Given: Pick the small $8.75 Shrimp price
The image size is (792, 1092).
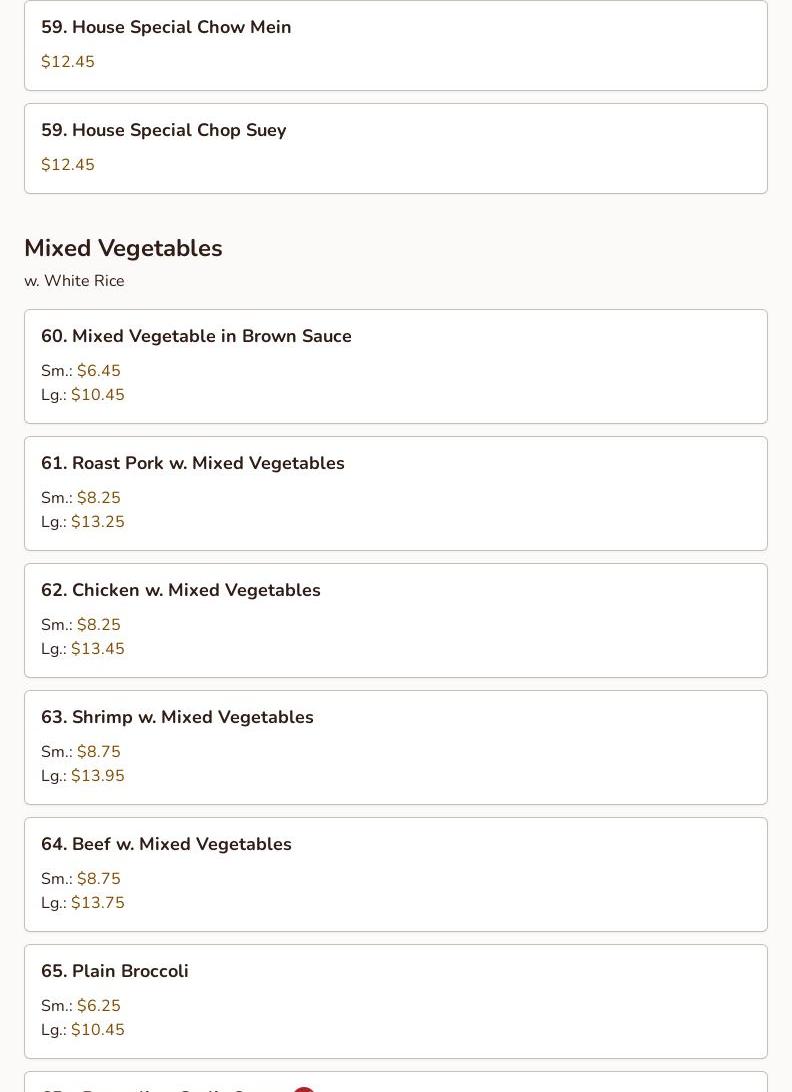Looking at the screenshot, I should pos(98,752).
